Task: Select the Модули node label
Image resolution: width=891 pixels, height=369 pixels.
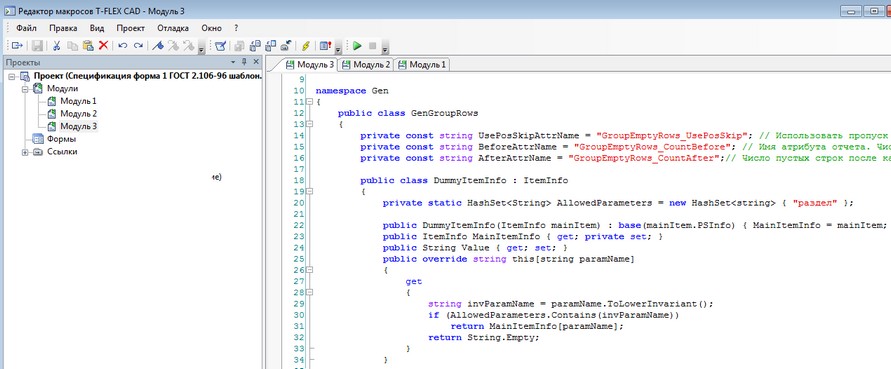Action: (63, 89)
